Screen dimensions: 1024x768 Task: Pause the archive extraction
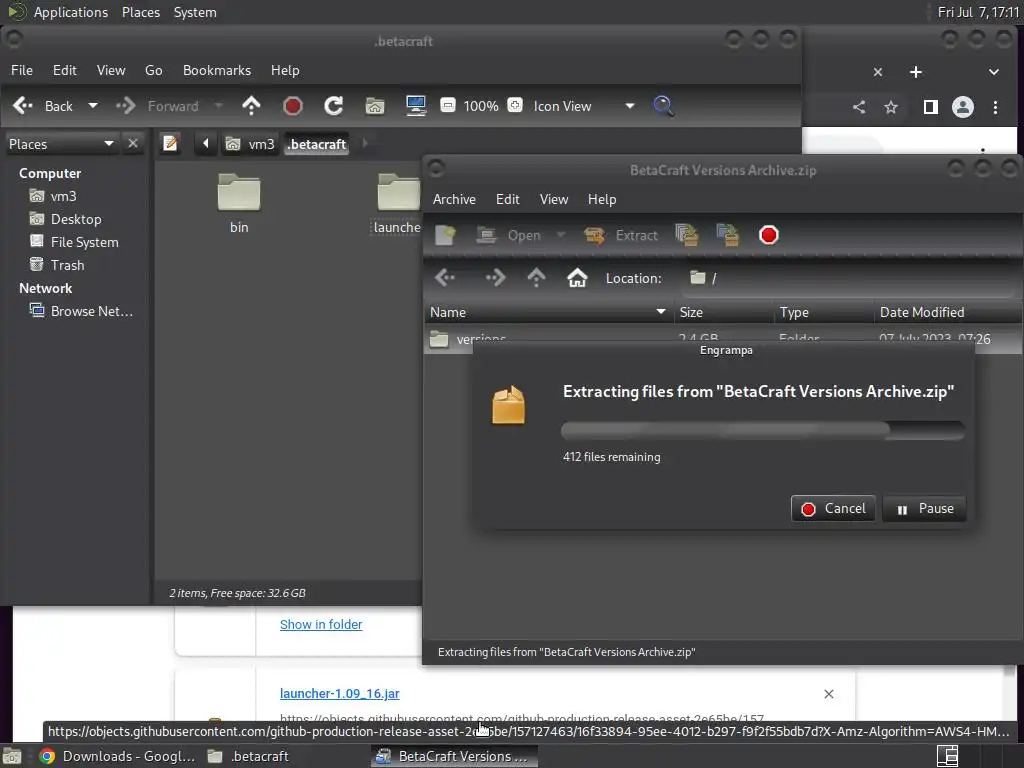tap(924, 509)
